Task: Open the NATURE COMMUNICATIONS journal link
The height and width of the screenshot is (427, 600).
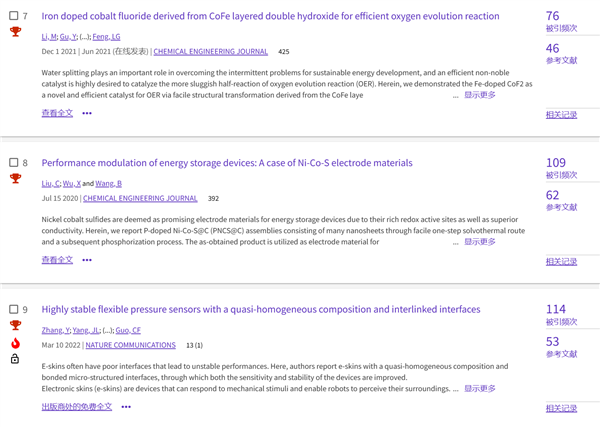Action: coord(130,345)
